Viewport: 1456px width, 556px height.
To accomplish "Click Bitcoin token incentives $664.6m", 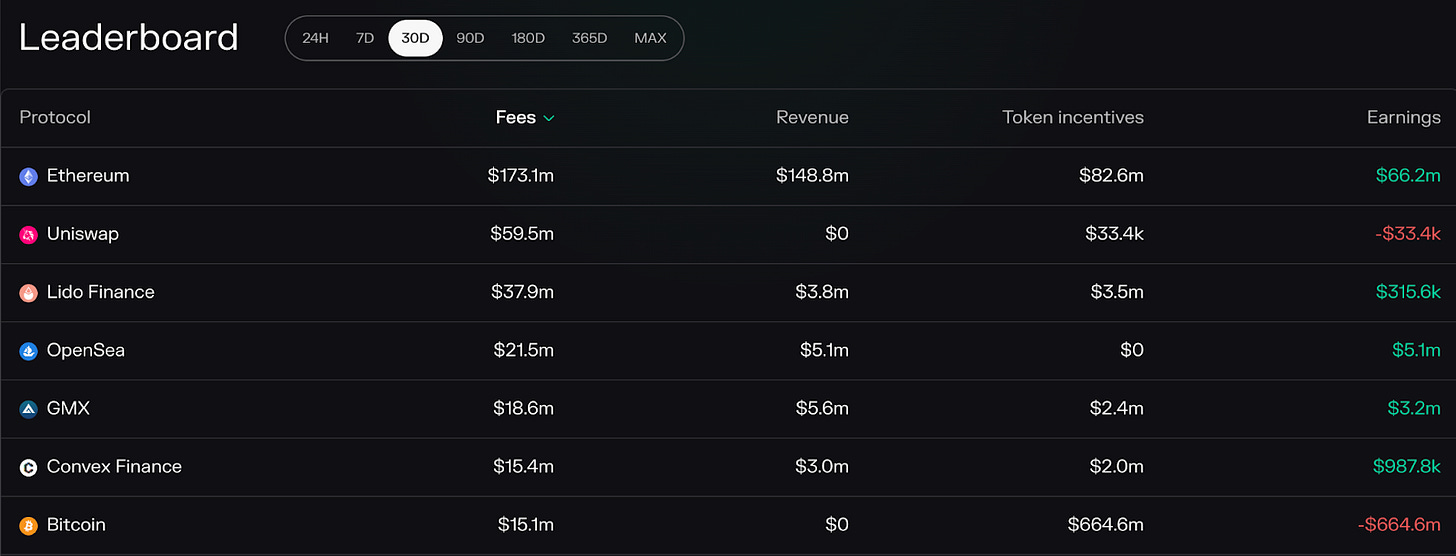I will 1106,524.
